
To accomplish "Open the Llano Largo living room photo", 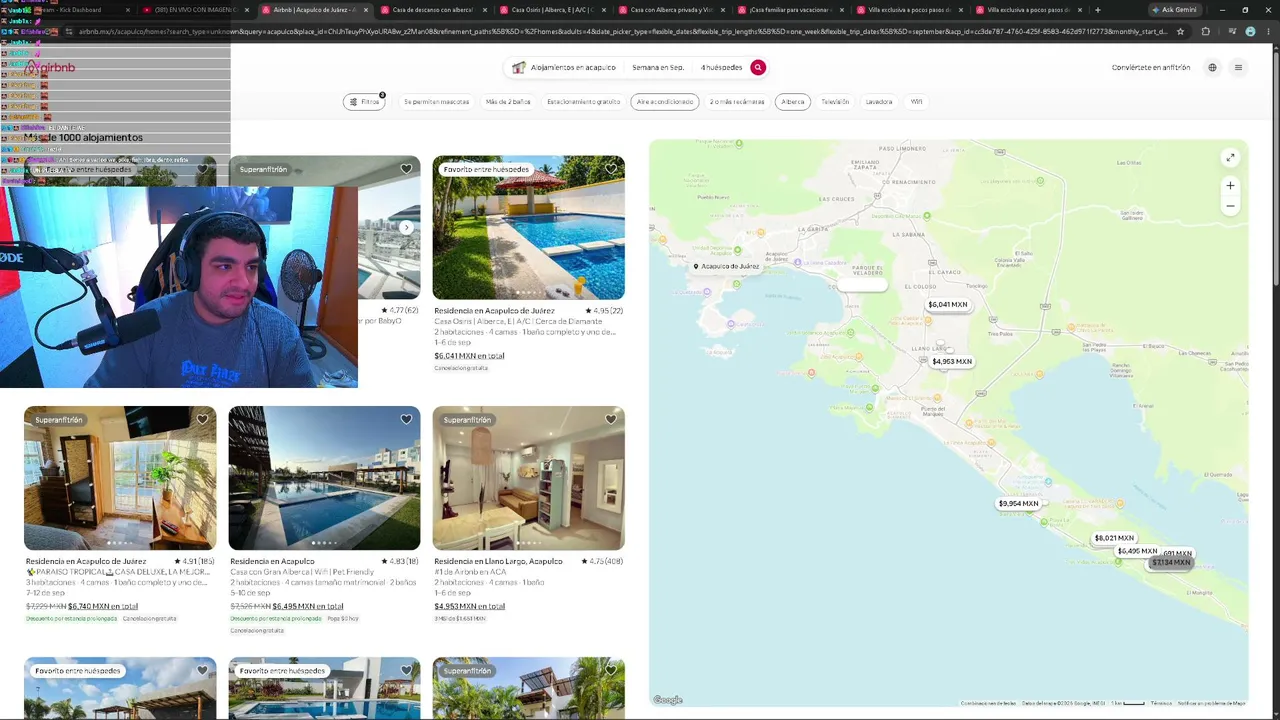I will (x=529, y=478).
